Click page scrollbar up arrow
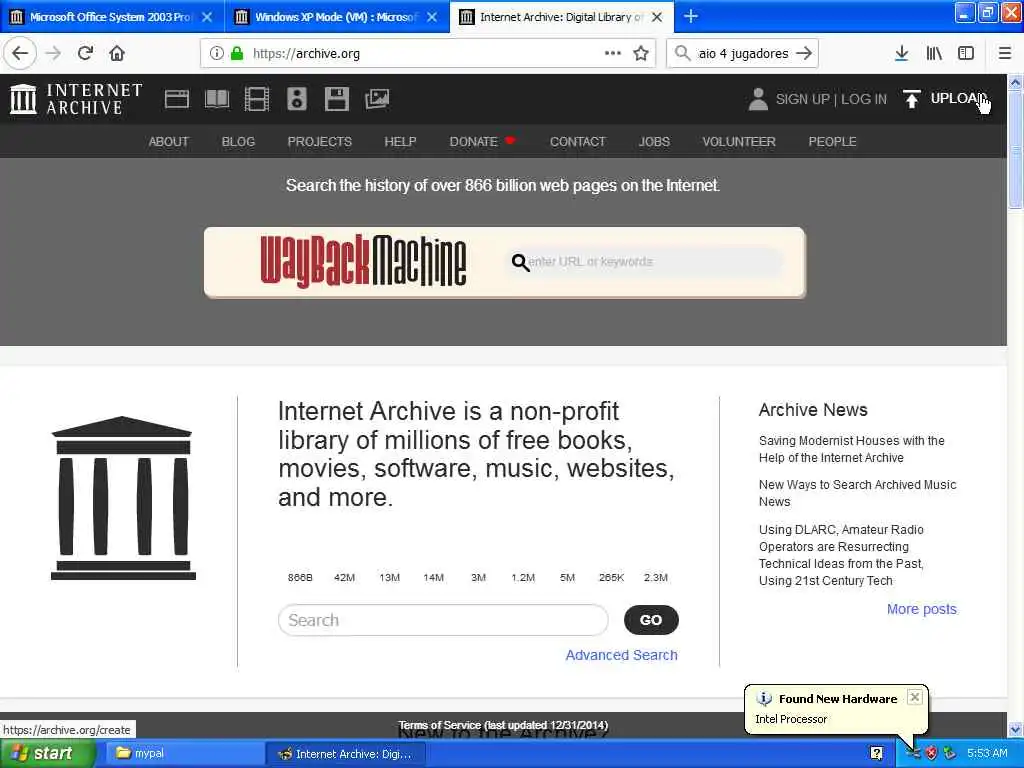1024x768 pixels. coord(1015,83)
